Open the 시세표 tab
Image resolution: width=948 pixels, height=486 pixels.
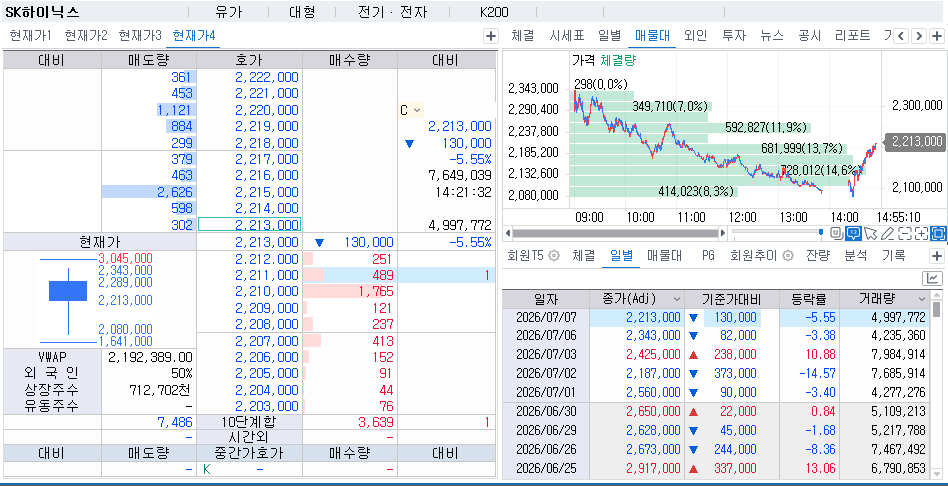click(567, 36)
